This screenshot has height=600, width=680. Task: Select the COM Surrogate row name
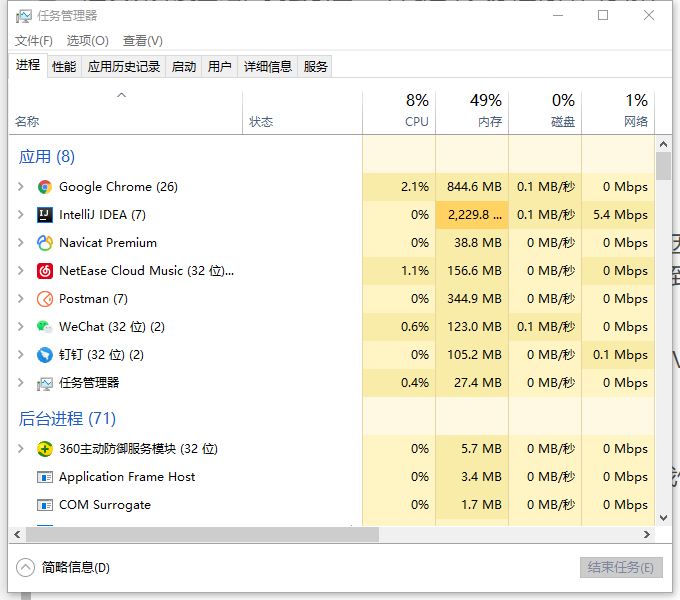pyautogui.click(x=105, y=505)
